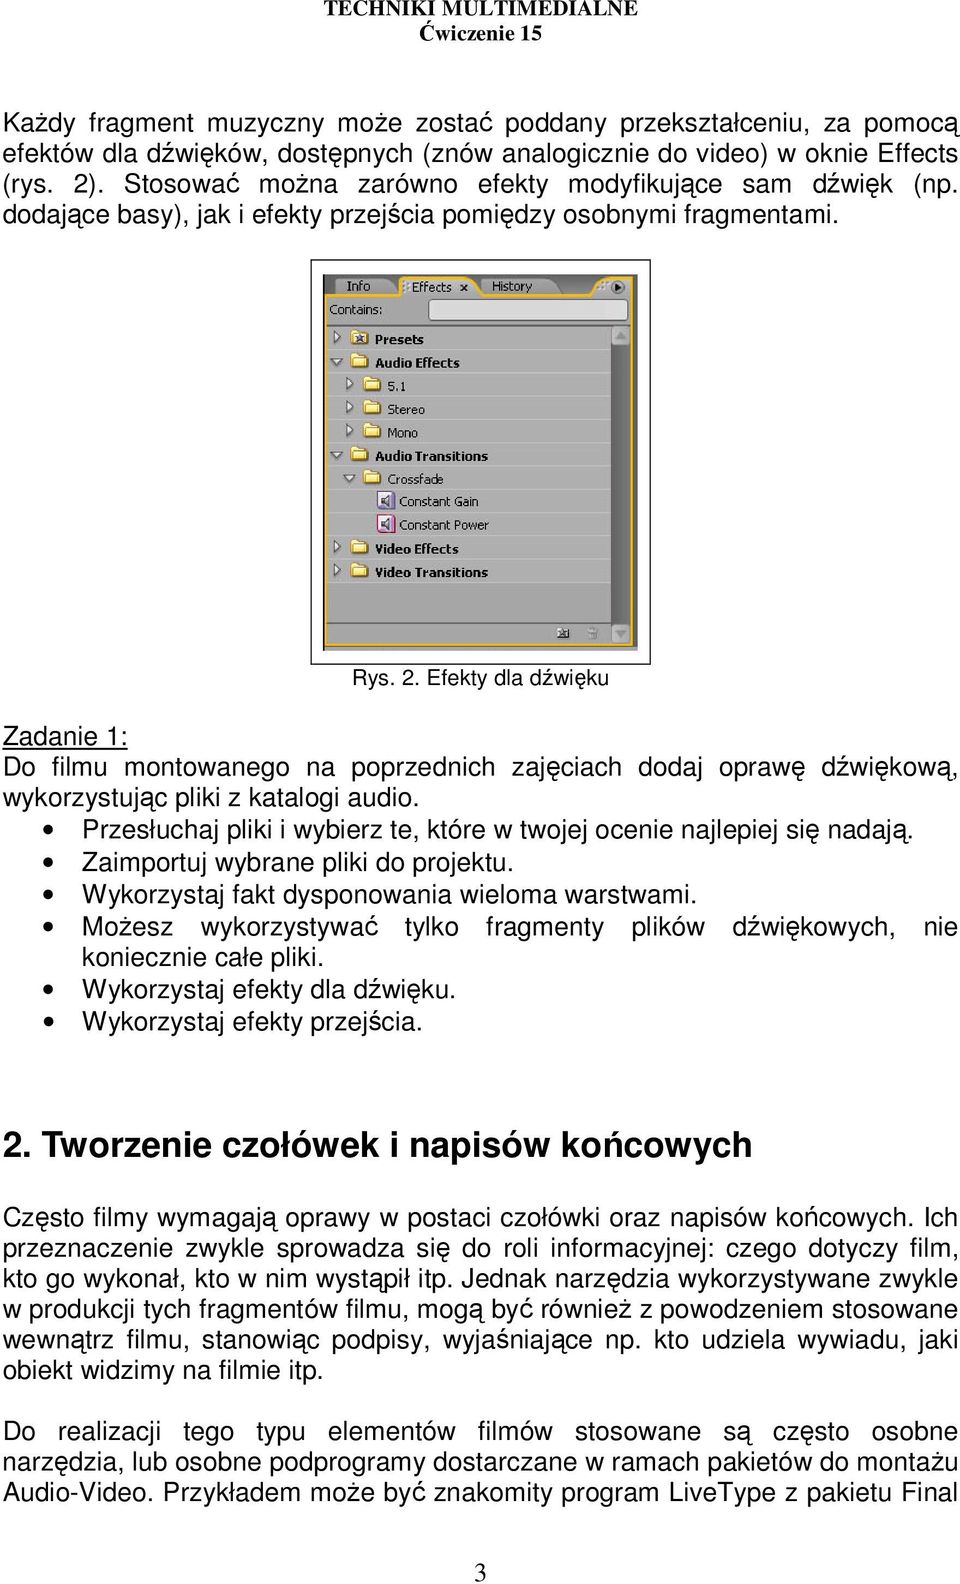
Task: Select the Constant Gain transition label
Action: tap(439, 502)
